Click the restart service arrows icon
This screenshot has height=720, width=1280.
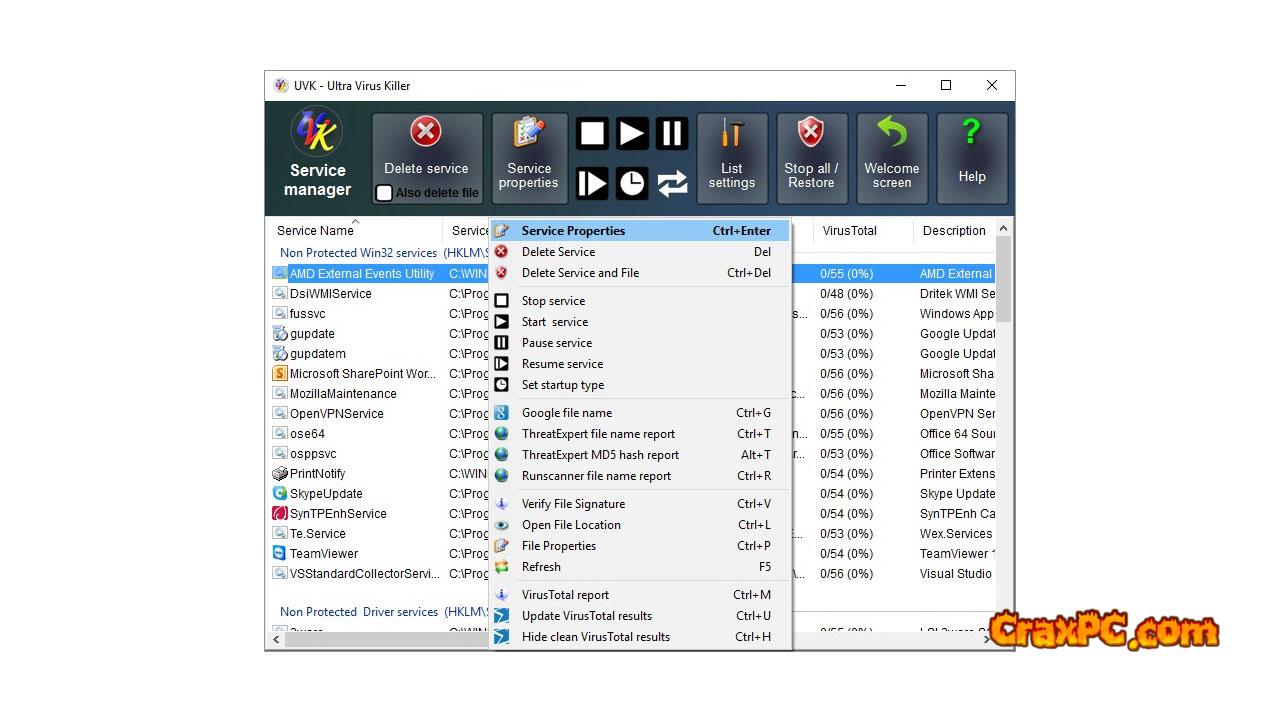[672, 183]
